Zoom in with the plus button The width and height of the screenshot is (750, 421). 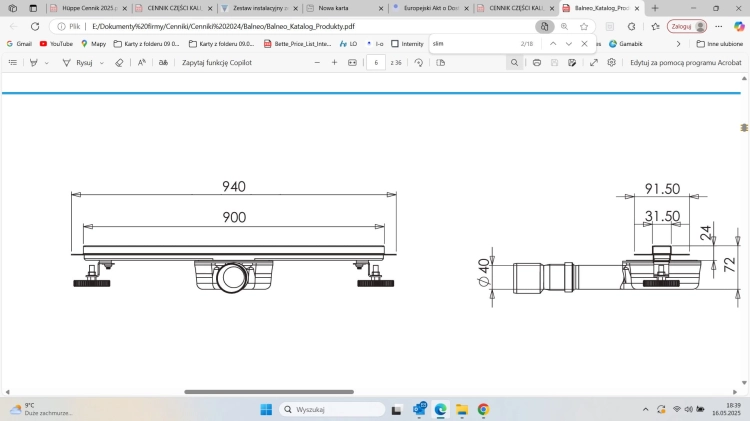(x=334, y=63)
